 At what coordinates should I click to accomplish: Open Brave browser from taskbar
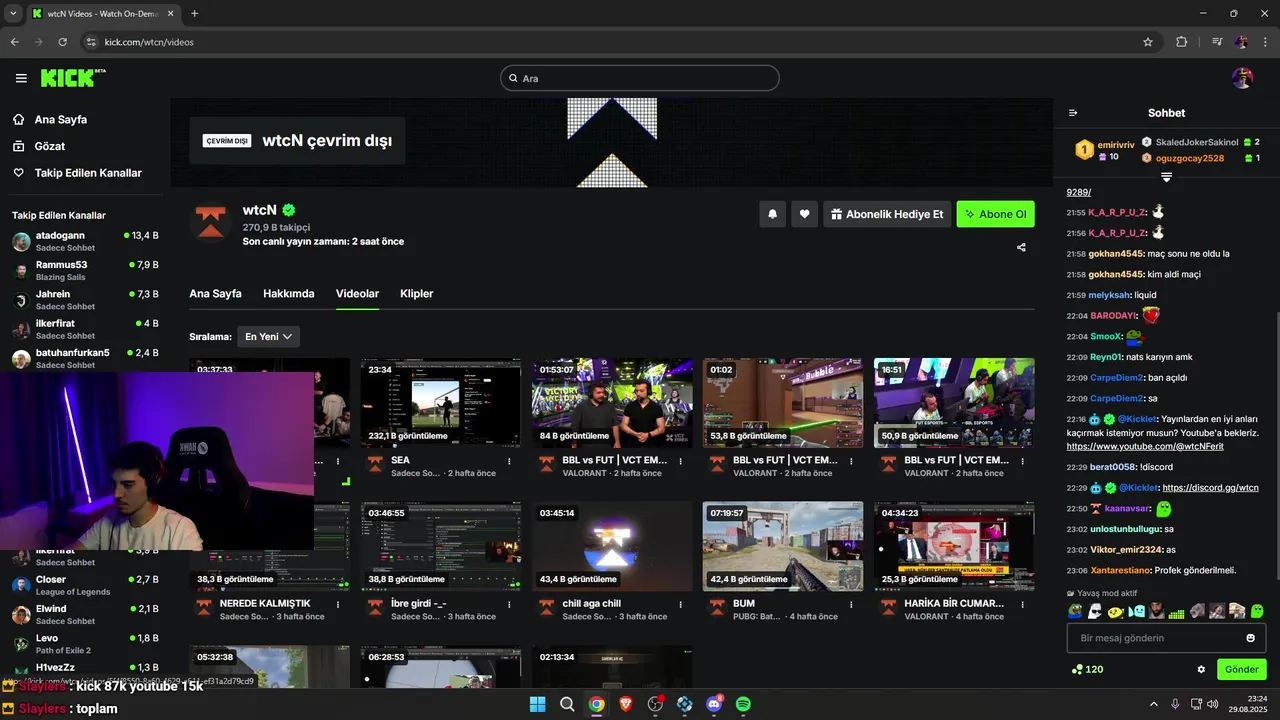(626, 704)
